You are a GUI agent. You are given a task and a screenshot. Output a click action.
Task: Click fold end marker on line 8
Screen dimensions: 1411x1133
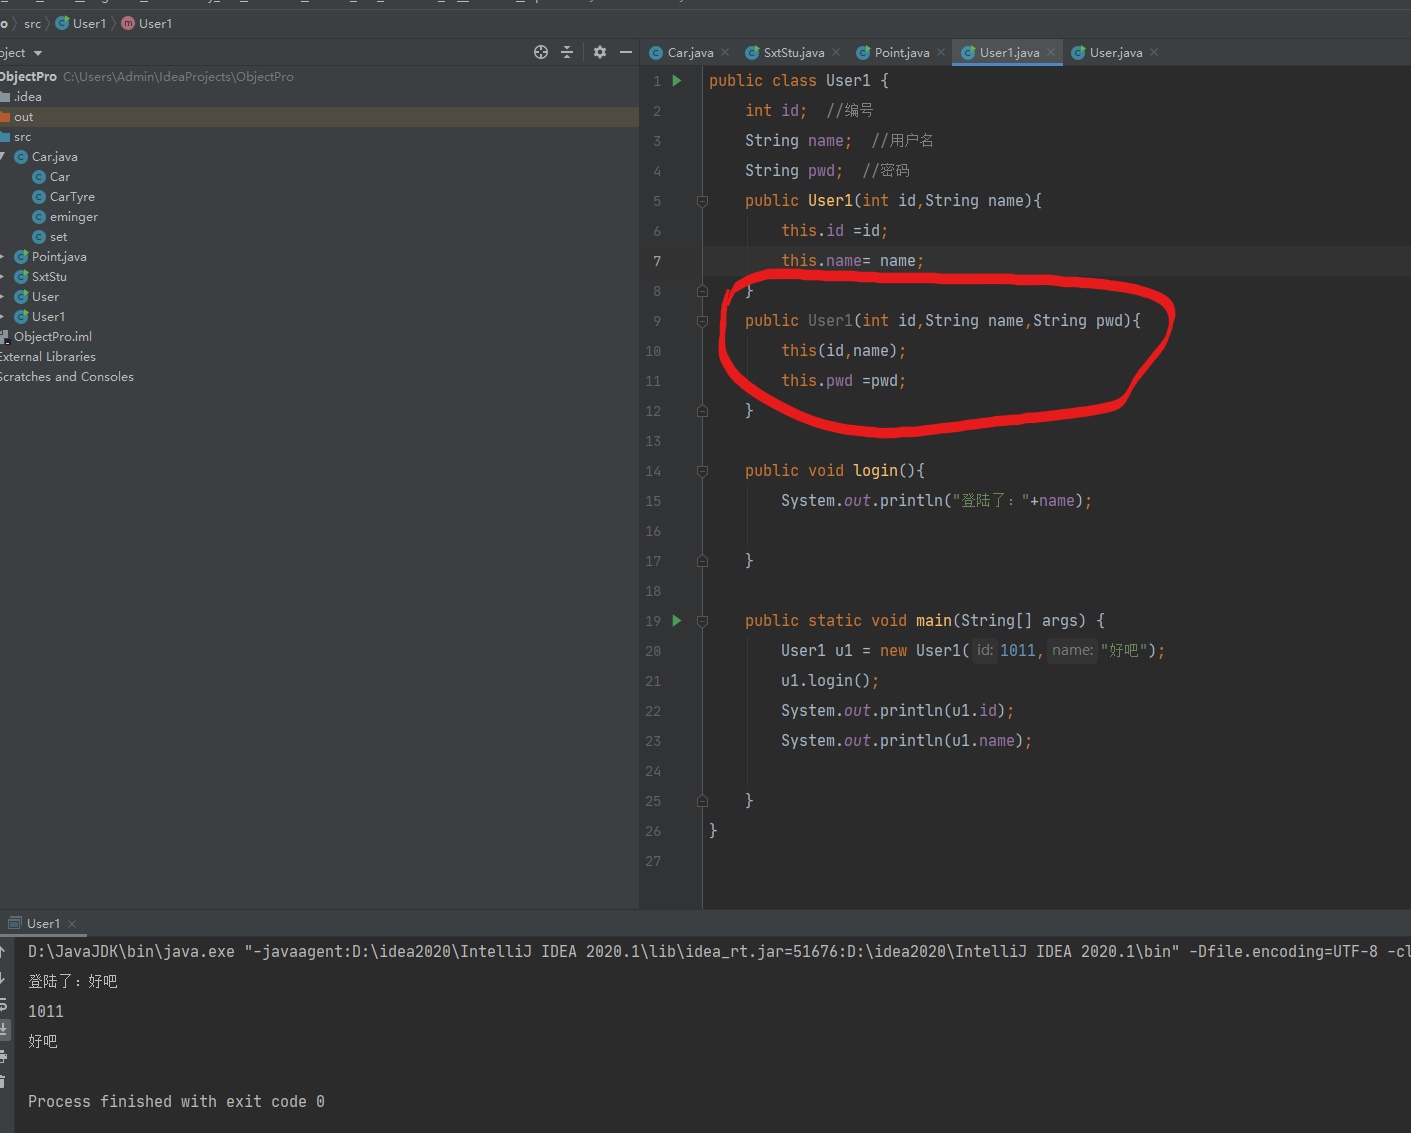click(x=702, y=291)
